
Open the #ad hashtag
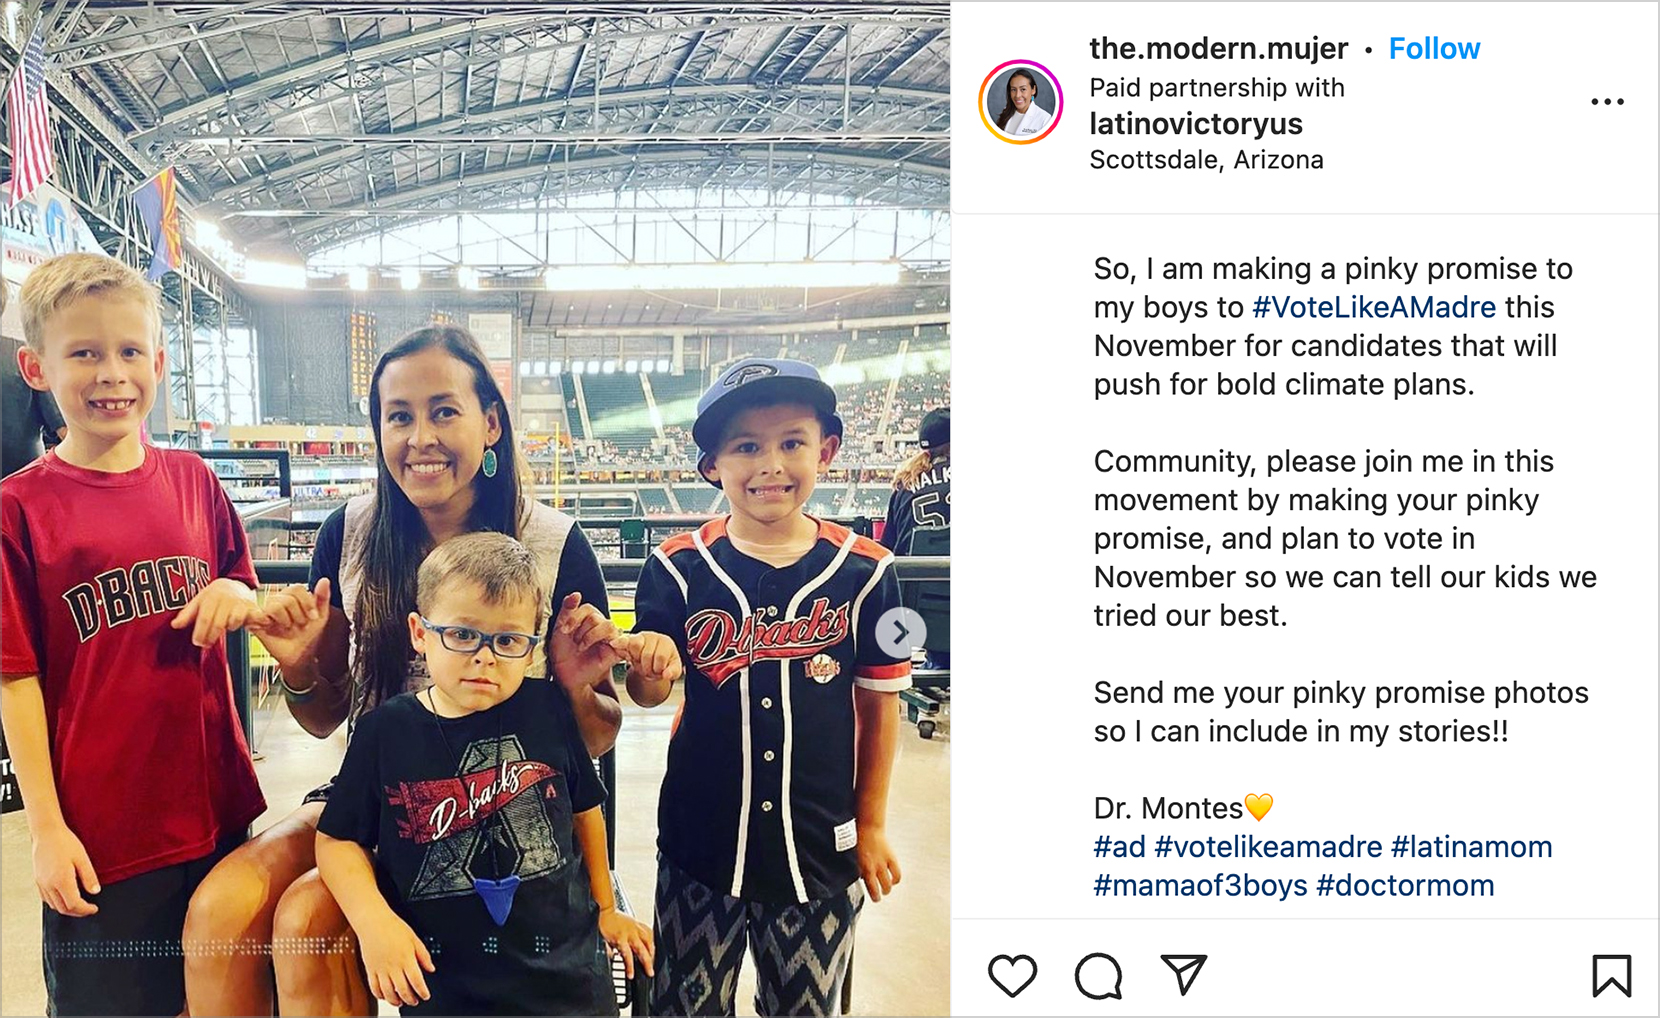(1119, 847)
